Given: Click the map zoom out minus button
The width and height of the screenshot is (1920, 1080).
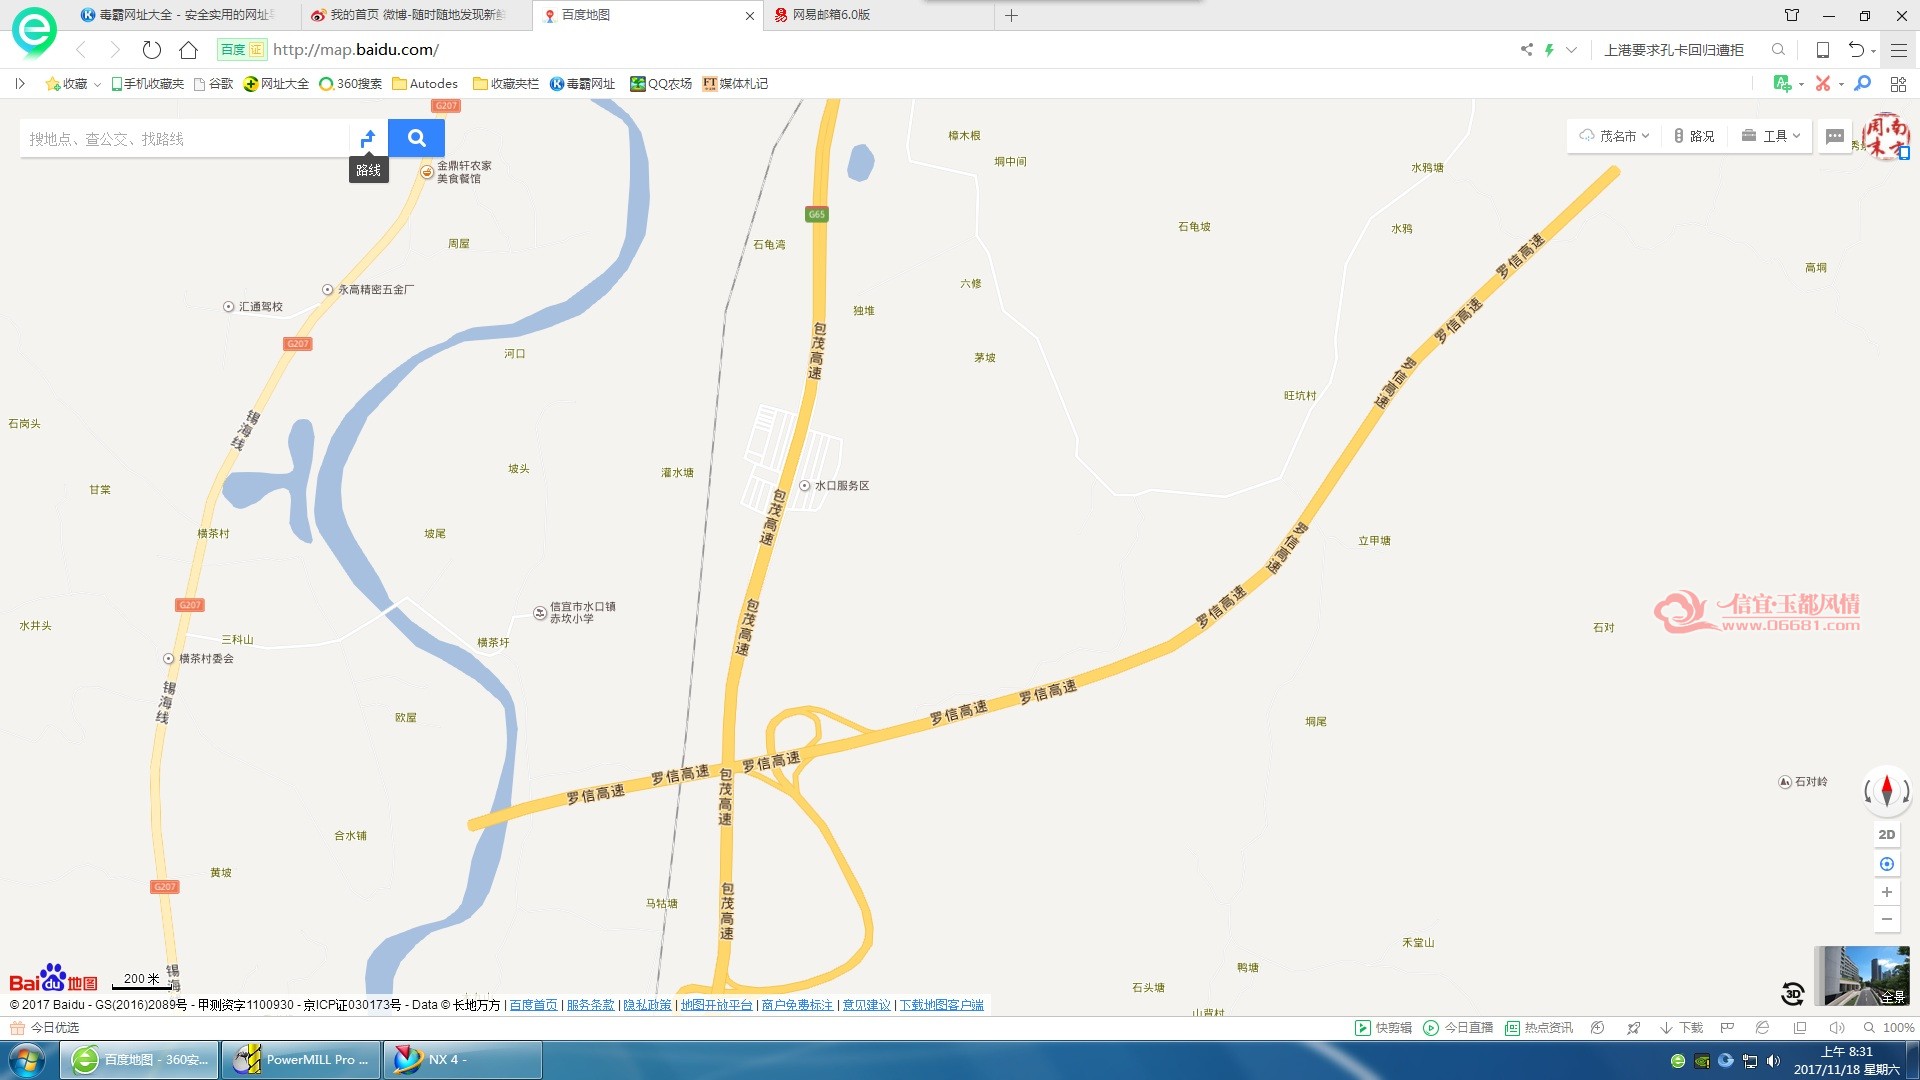Looking at the screenshot, I should (x=1886, y=919).
